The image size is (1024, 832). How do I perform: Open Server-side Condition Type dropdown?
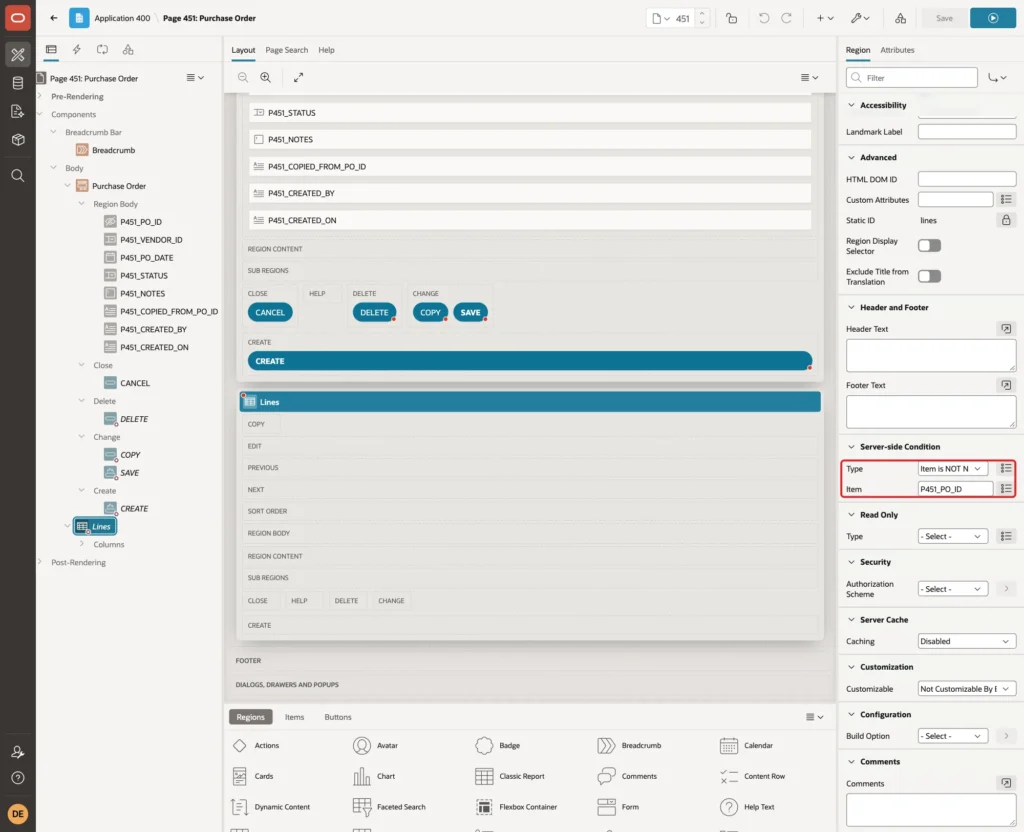(x=952, y=469)
